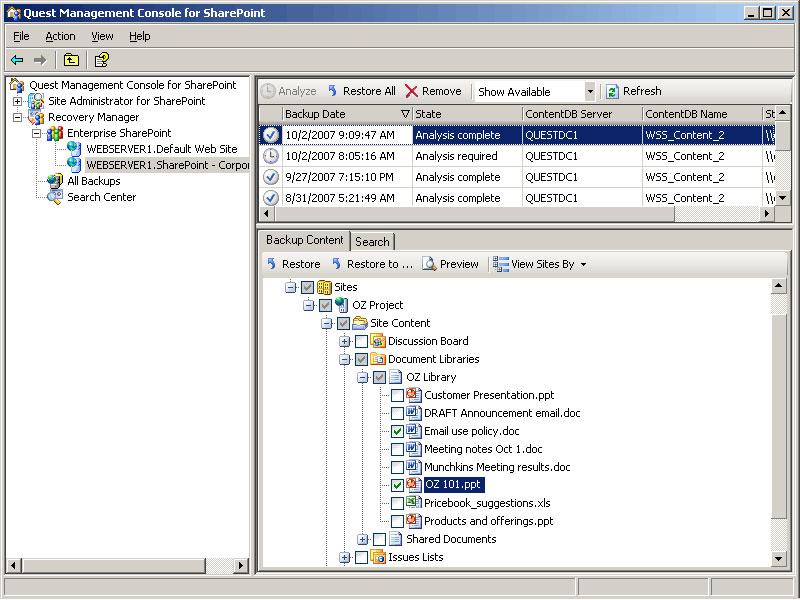Check the Munchkins Meeting results.doc checkbox
Viewport: 800px width, 600px height.
point(397,467)
